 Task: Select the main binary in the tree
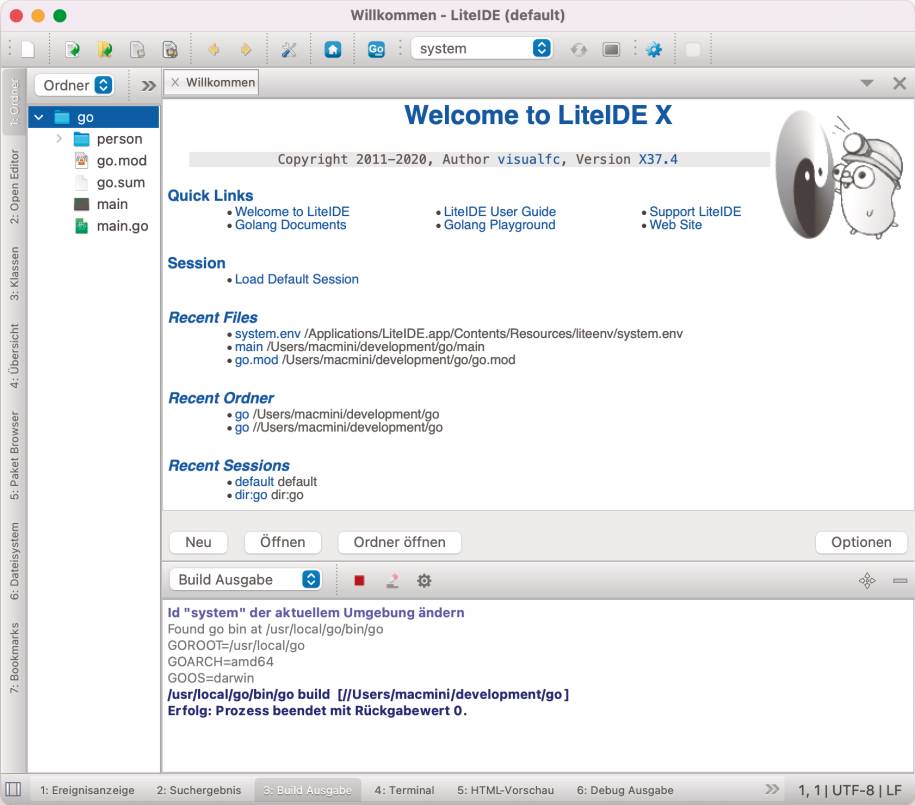(x=112, y=204)
